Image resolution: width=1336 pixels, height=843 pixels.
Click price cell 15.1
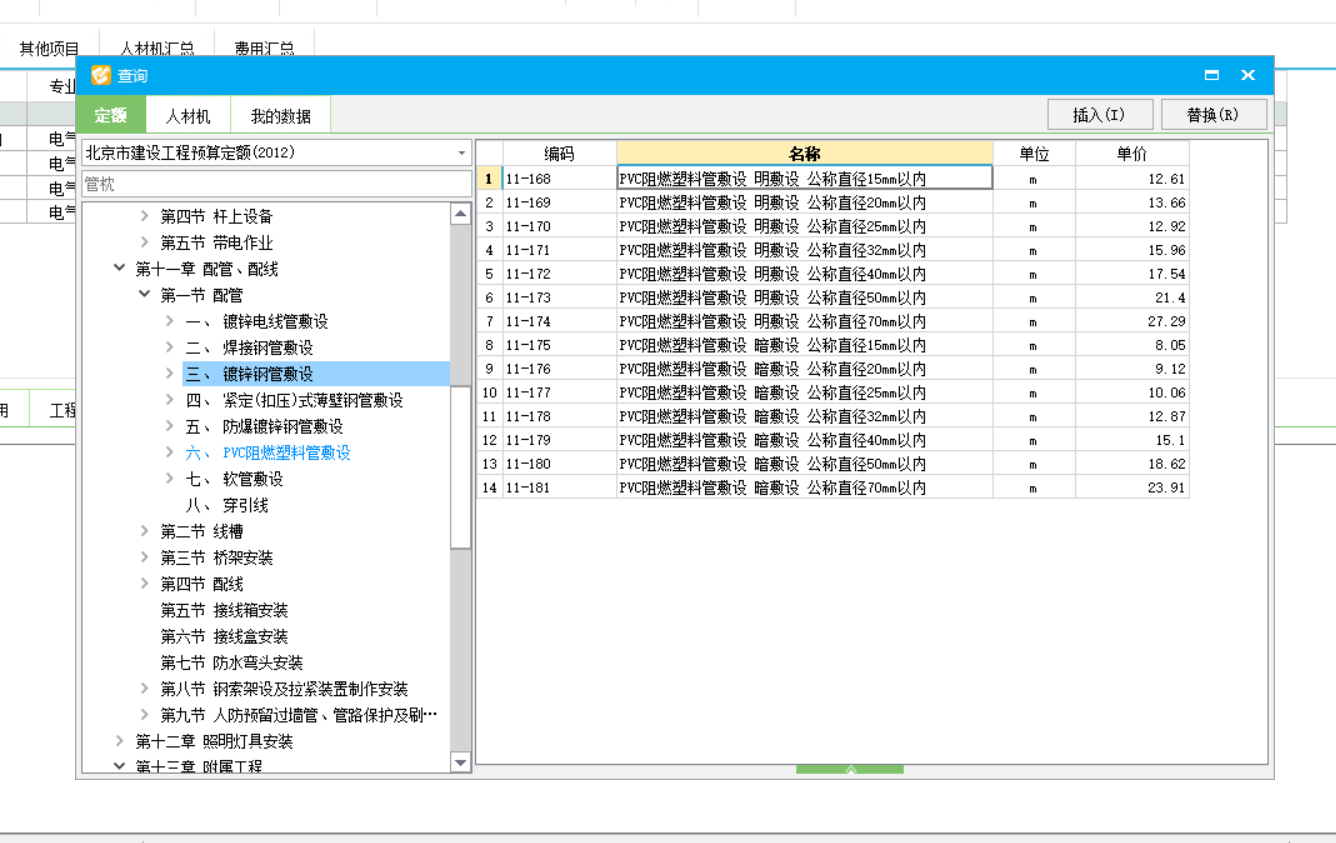(1132, 440)
